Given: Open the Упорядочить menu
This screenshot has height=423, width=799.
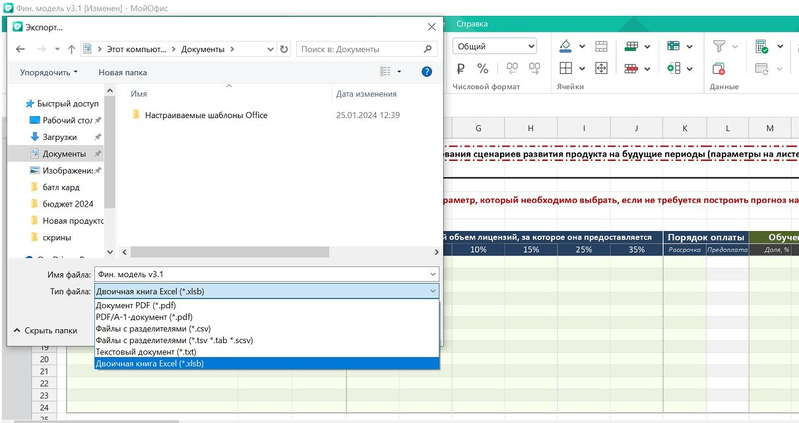Looking at the screenshot, I should [48, 72].
